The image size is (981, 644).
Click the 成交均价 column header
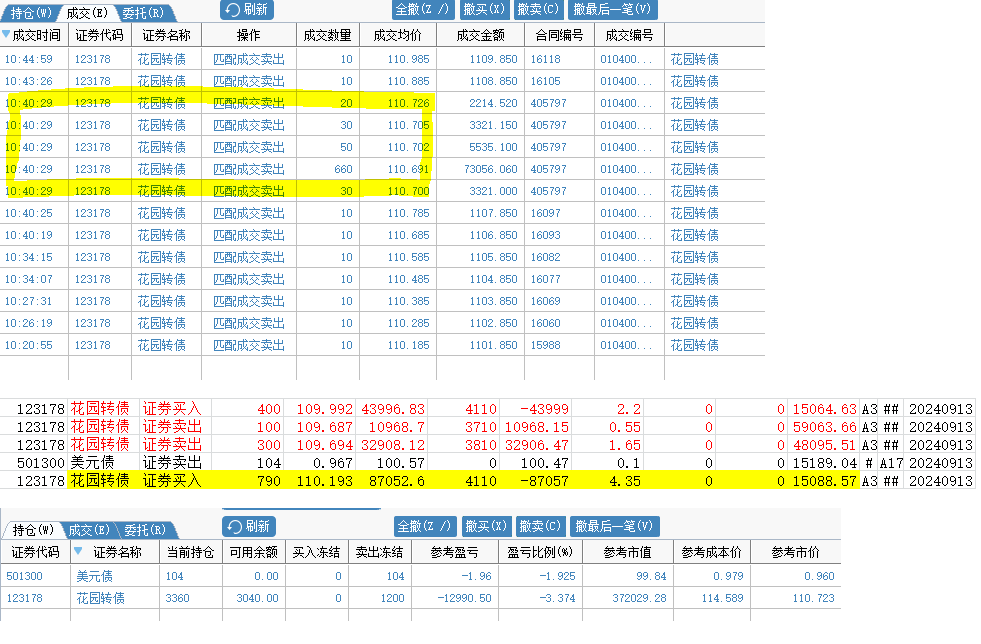coord(398,35)
